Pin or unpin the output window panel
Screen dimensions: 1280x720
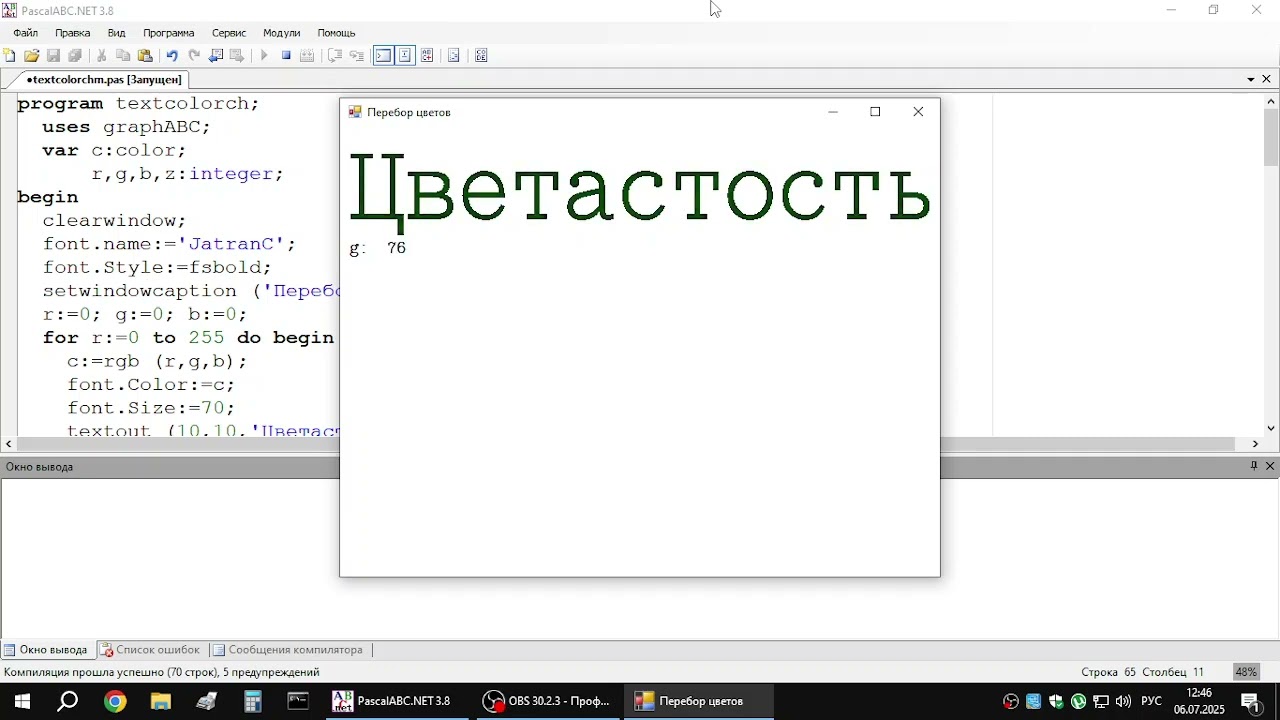[x=1254, y=466]
